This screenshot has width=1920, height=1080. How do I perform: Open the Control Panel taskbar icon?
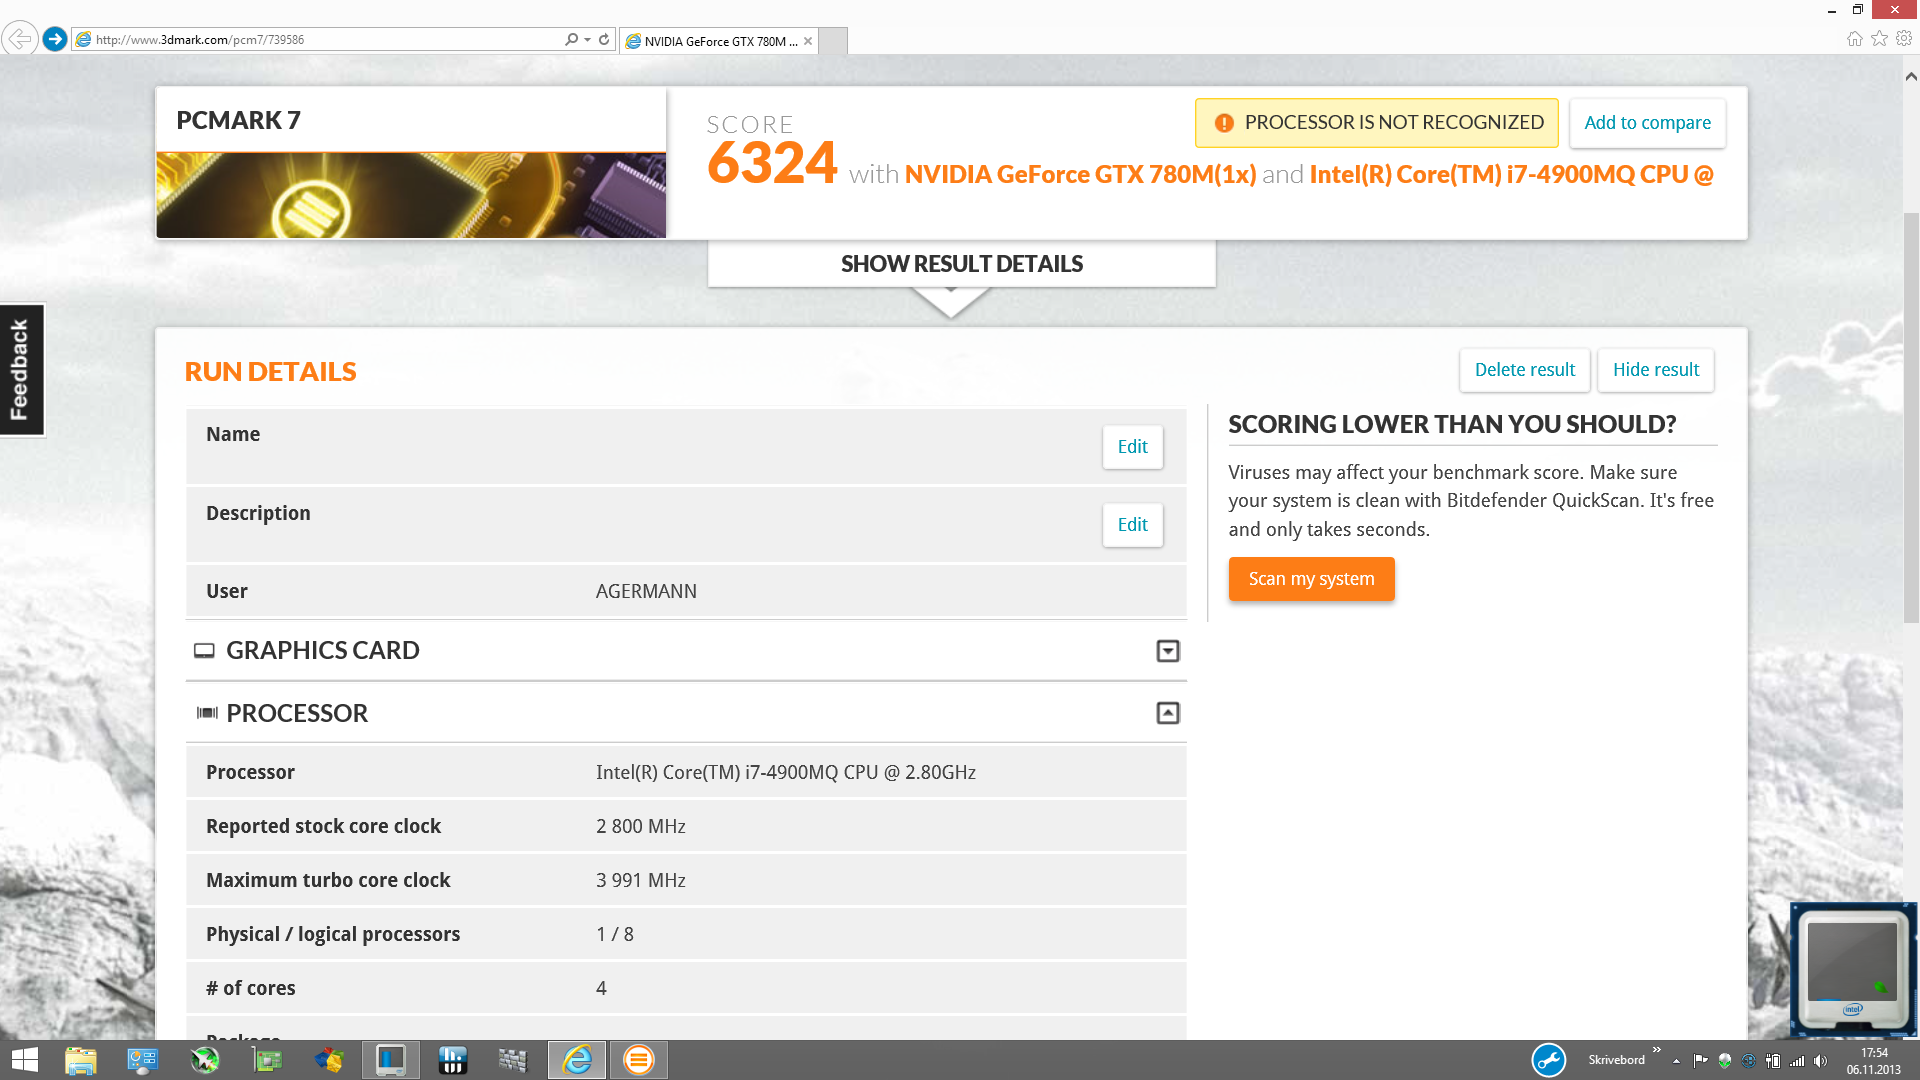[142, 1060]
